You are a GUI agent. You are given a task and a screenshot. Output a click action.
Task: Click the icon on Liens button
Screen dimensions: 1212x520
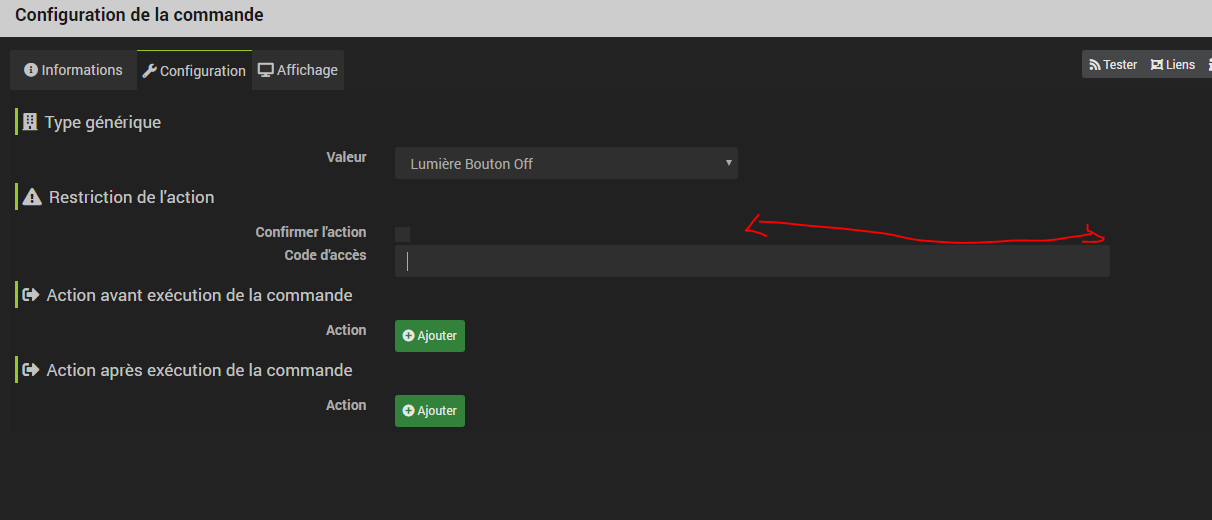[1157, 64]
